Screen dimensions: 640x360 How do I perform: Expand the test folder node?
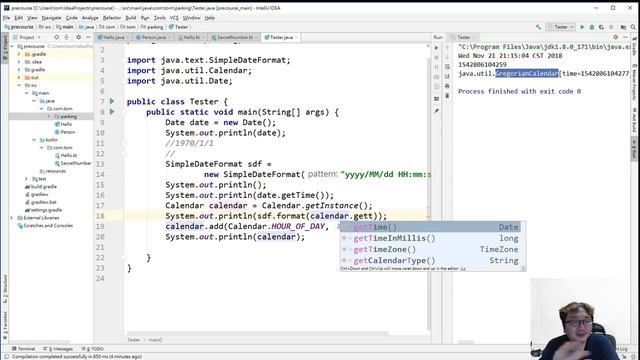pos(27,179)
